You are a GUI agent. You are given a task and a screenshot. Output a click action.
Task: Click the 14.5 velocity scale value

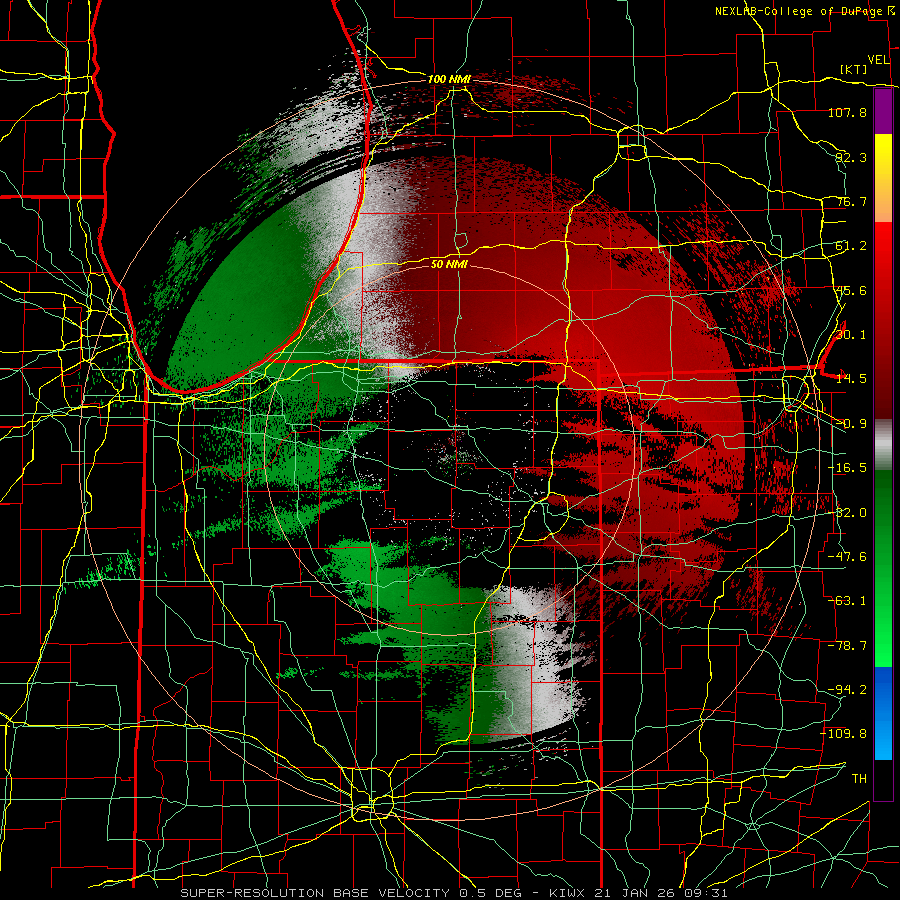(x=851, y=379)
